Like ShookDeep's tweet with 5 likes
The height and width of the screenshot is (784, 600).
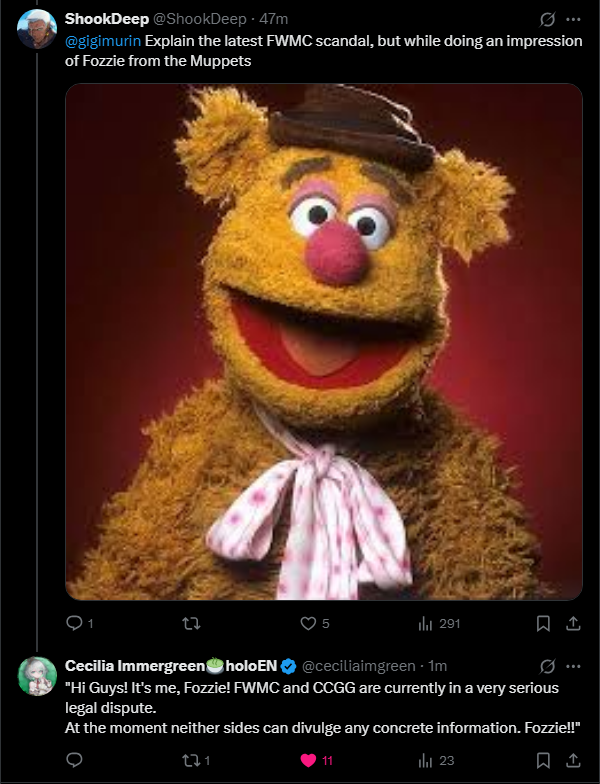coord(309,624)
